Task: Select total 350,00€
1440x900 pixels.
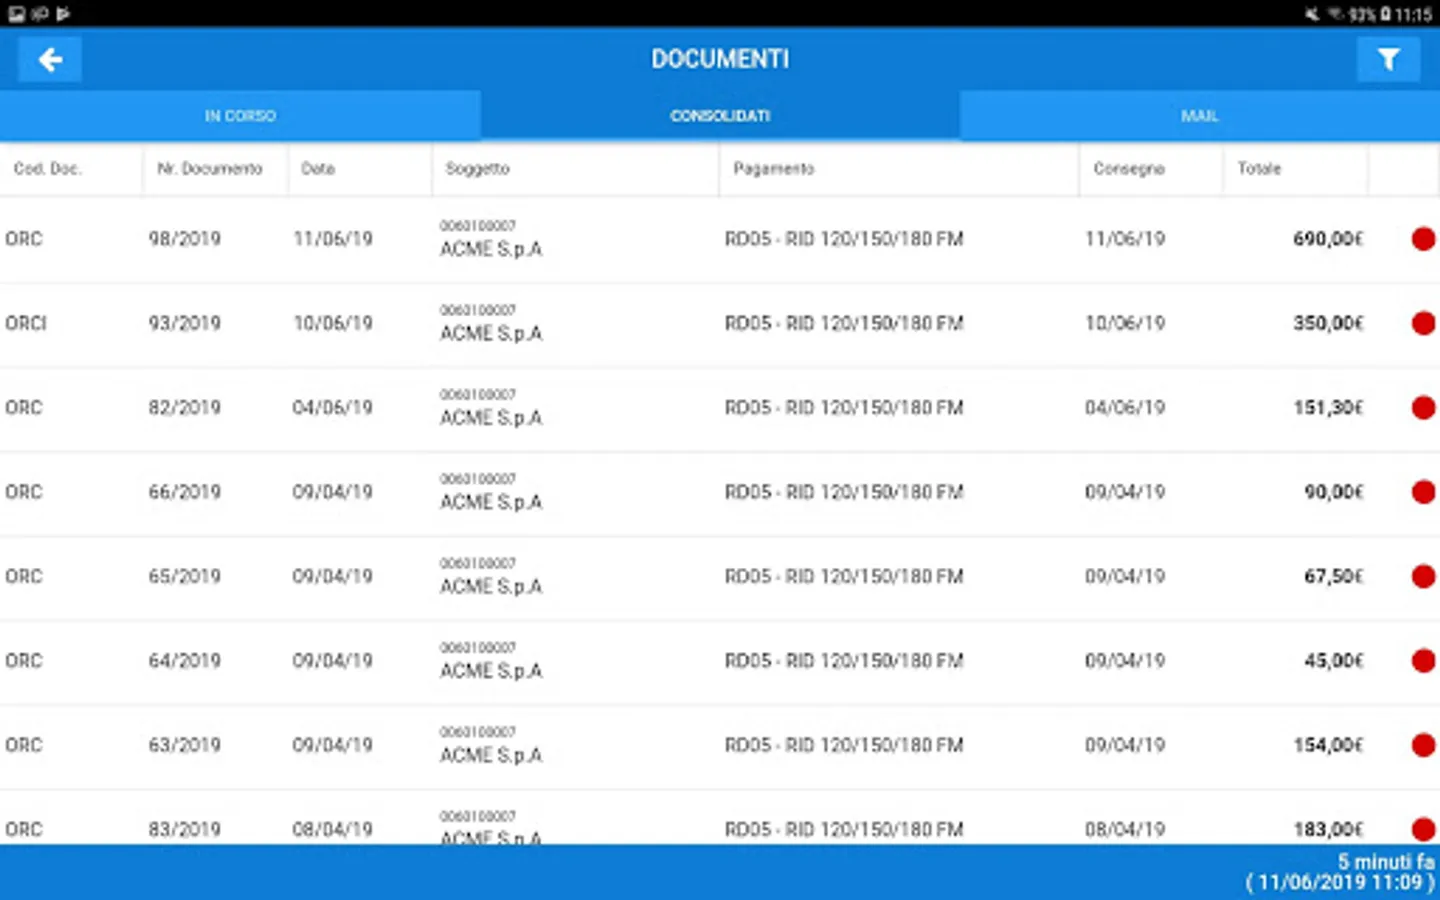Action: point(1328,323)
